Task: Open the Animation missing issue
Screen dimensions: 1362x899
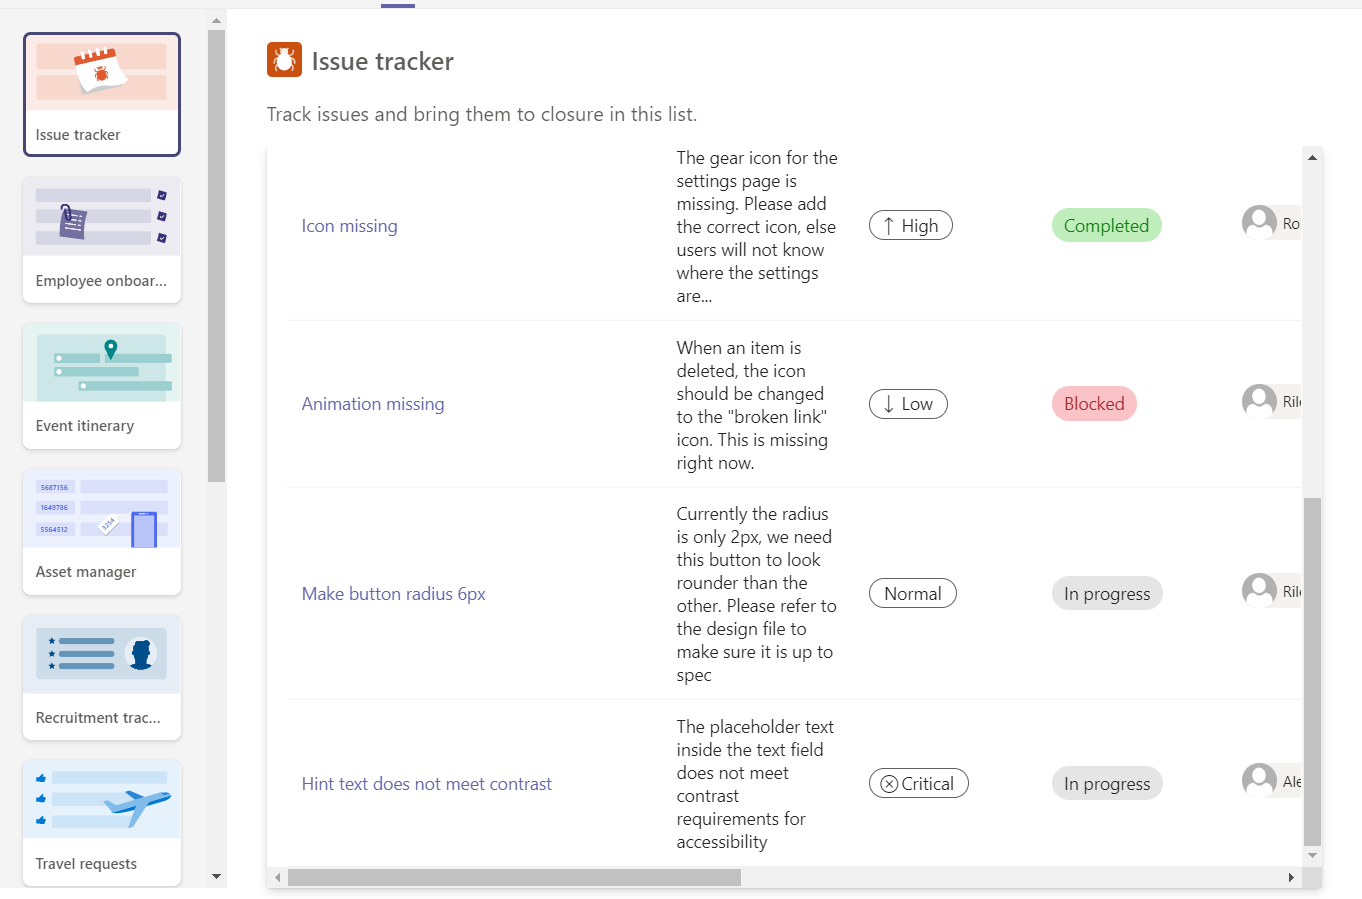Action: pos(373,404)
